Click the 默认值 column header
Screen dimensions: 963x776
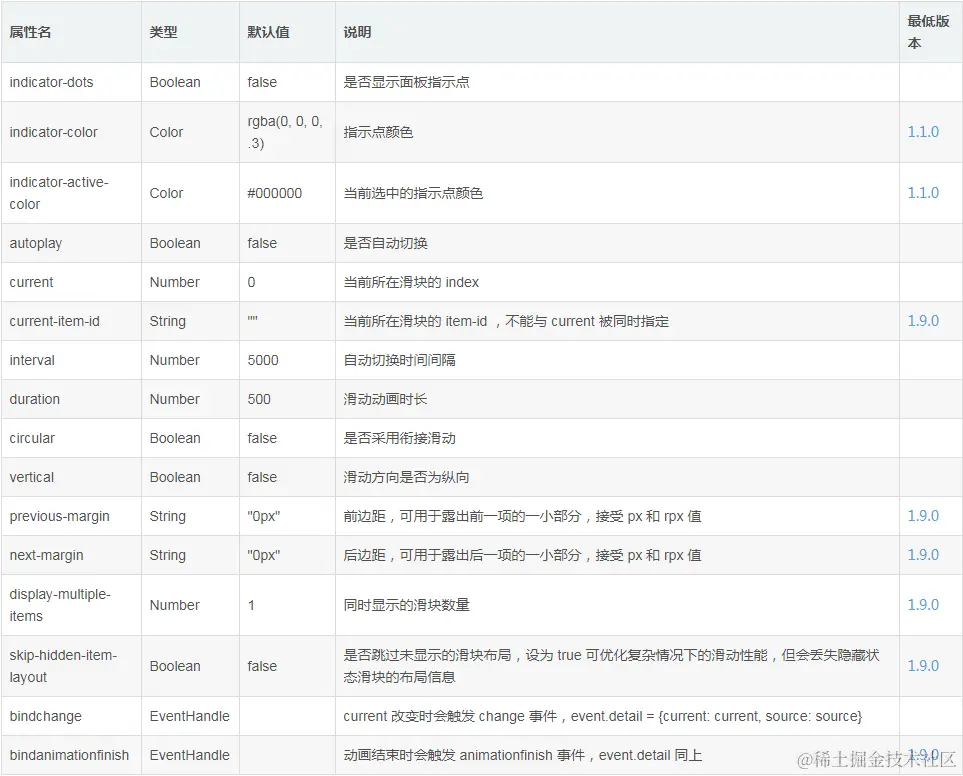pos(268,32)
